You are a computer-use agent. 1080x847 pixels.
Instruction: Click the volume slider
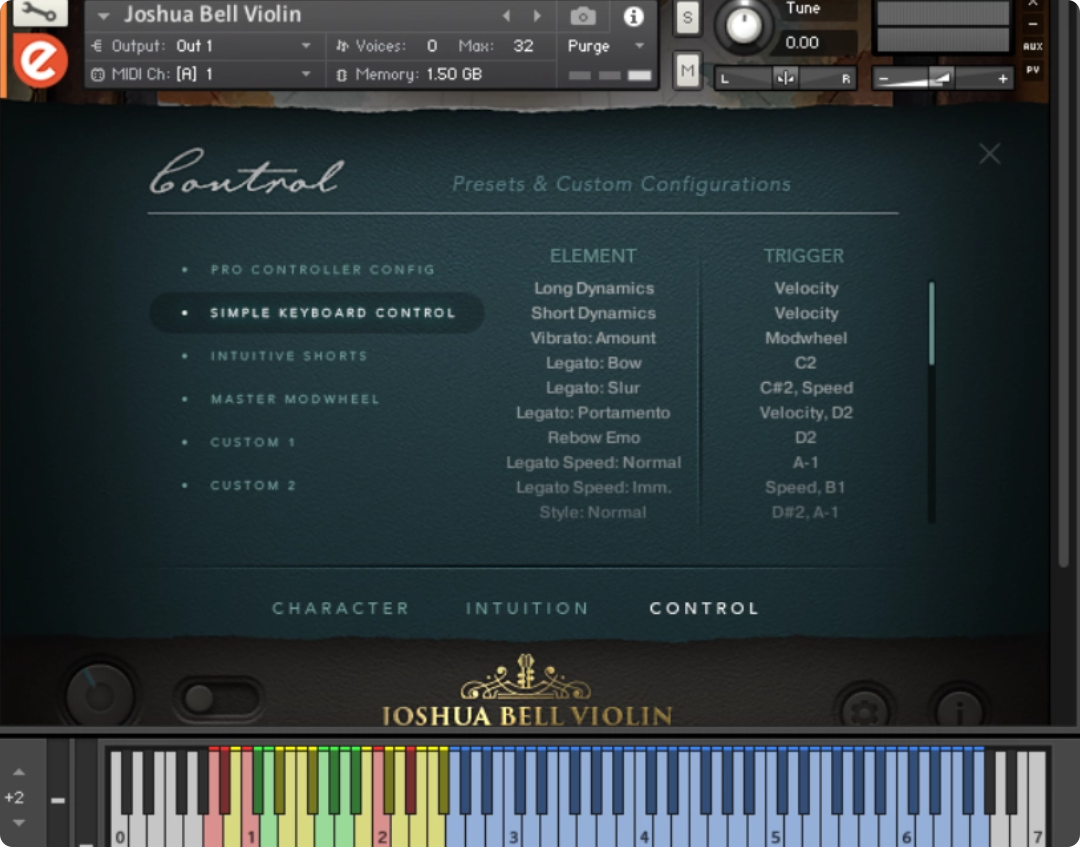(x=943, y=78)
